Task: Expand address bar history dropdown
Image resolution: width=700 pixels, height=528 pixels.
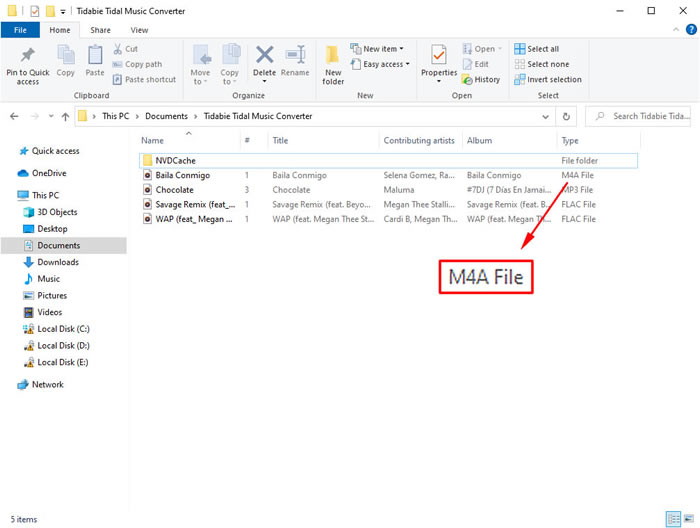Action: coord(546,116)
